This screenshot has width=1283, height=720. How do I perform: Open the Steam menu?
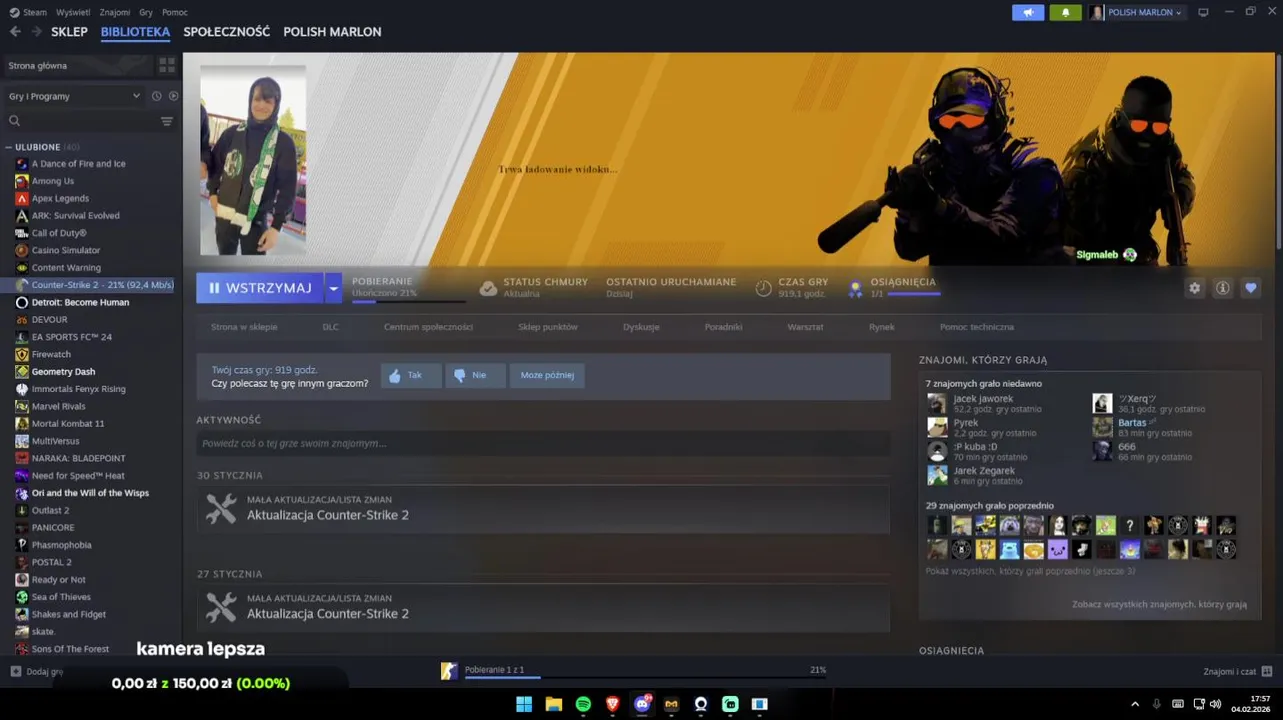(x=35, y=12)
